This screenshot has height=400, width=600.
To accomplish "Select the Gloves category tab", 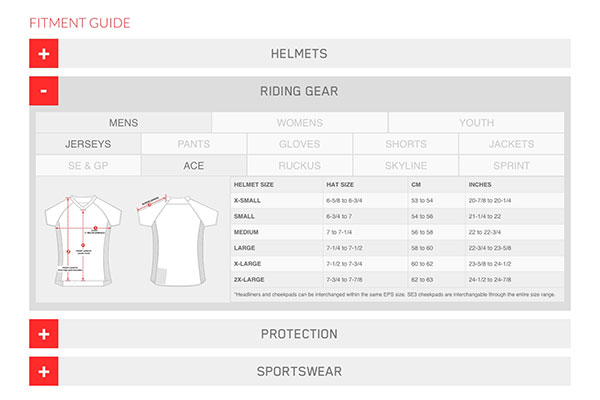I will point(299,144).
